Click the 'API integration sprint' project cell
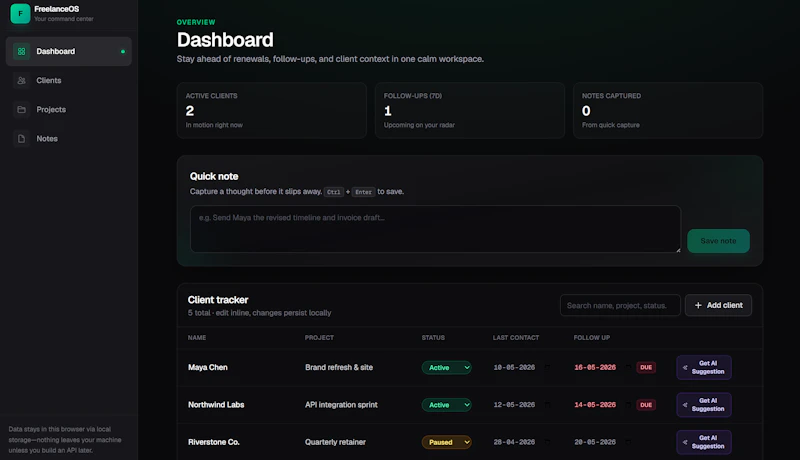800x460 pixels. tap(341, 405)
